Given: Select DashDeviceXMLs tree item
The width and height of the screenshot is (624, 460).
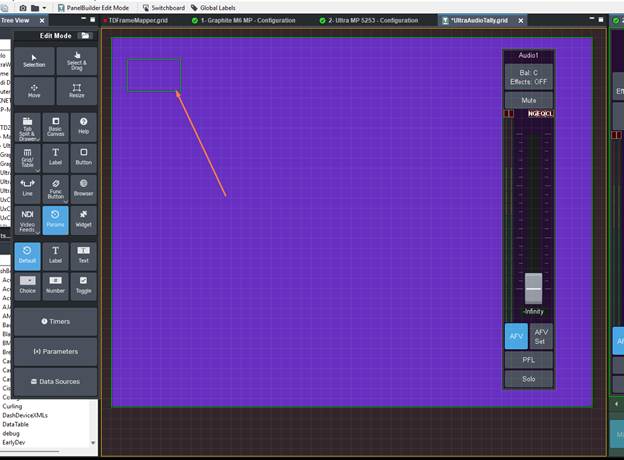Looking at the screenshot, I should [25, 415].
